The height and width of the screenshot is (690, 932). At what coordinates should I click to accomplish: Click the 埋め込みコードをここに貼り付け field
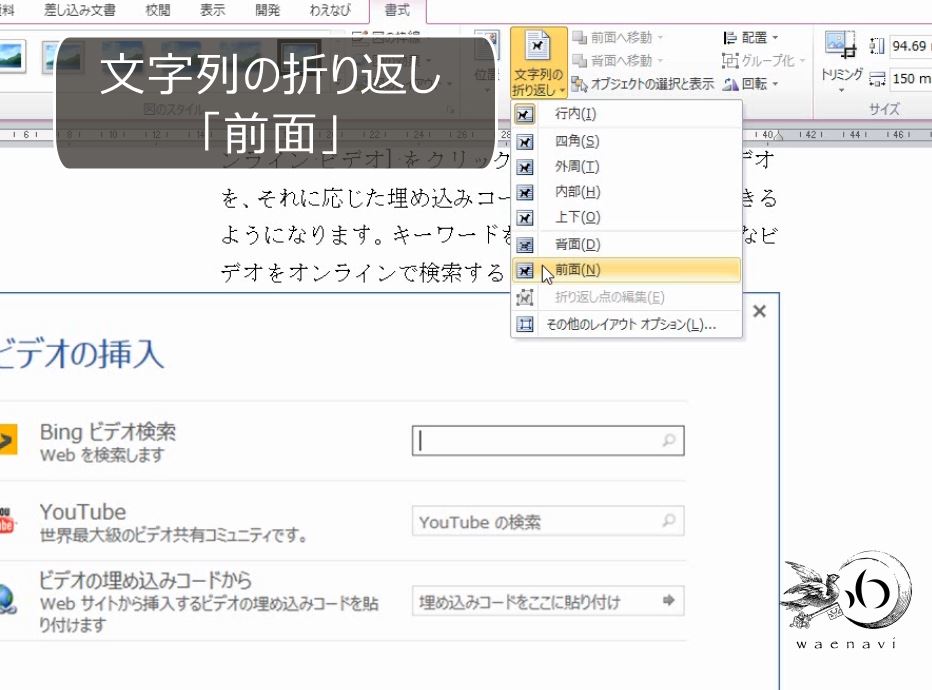[548, 601]
